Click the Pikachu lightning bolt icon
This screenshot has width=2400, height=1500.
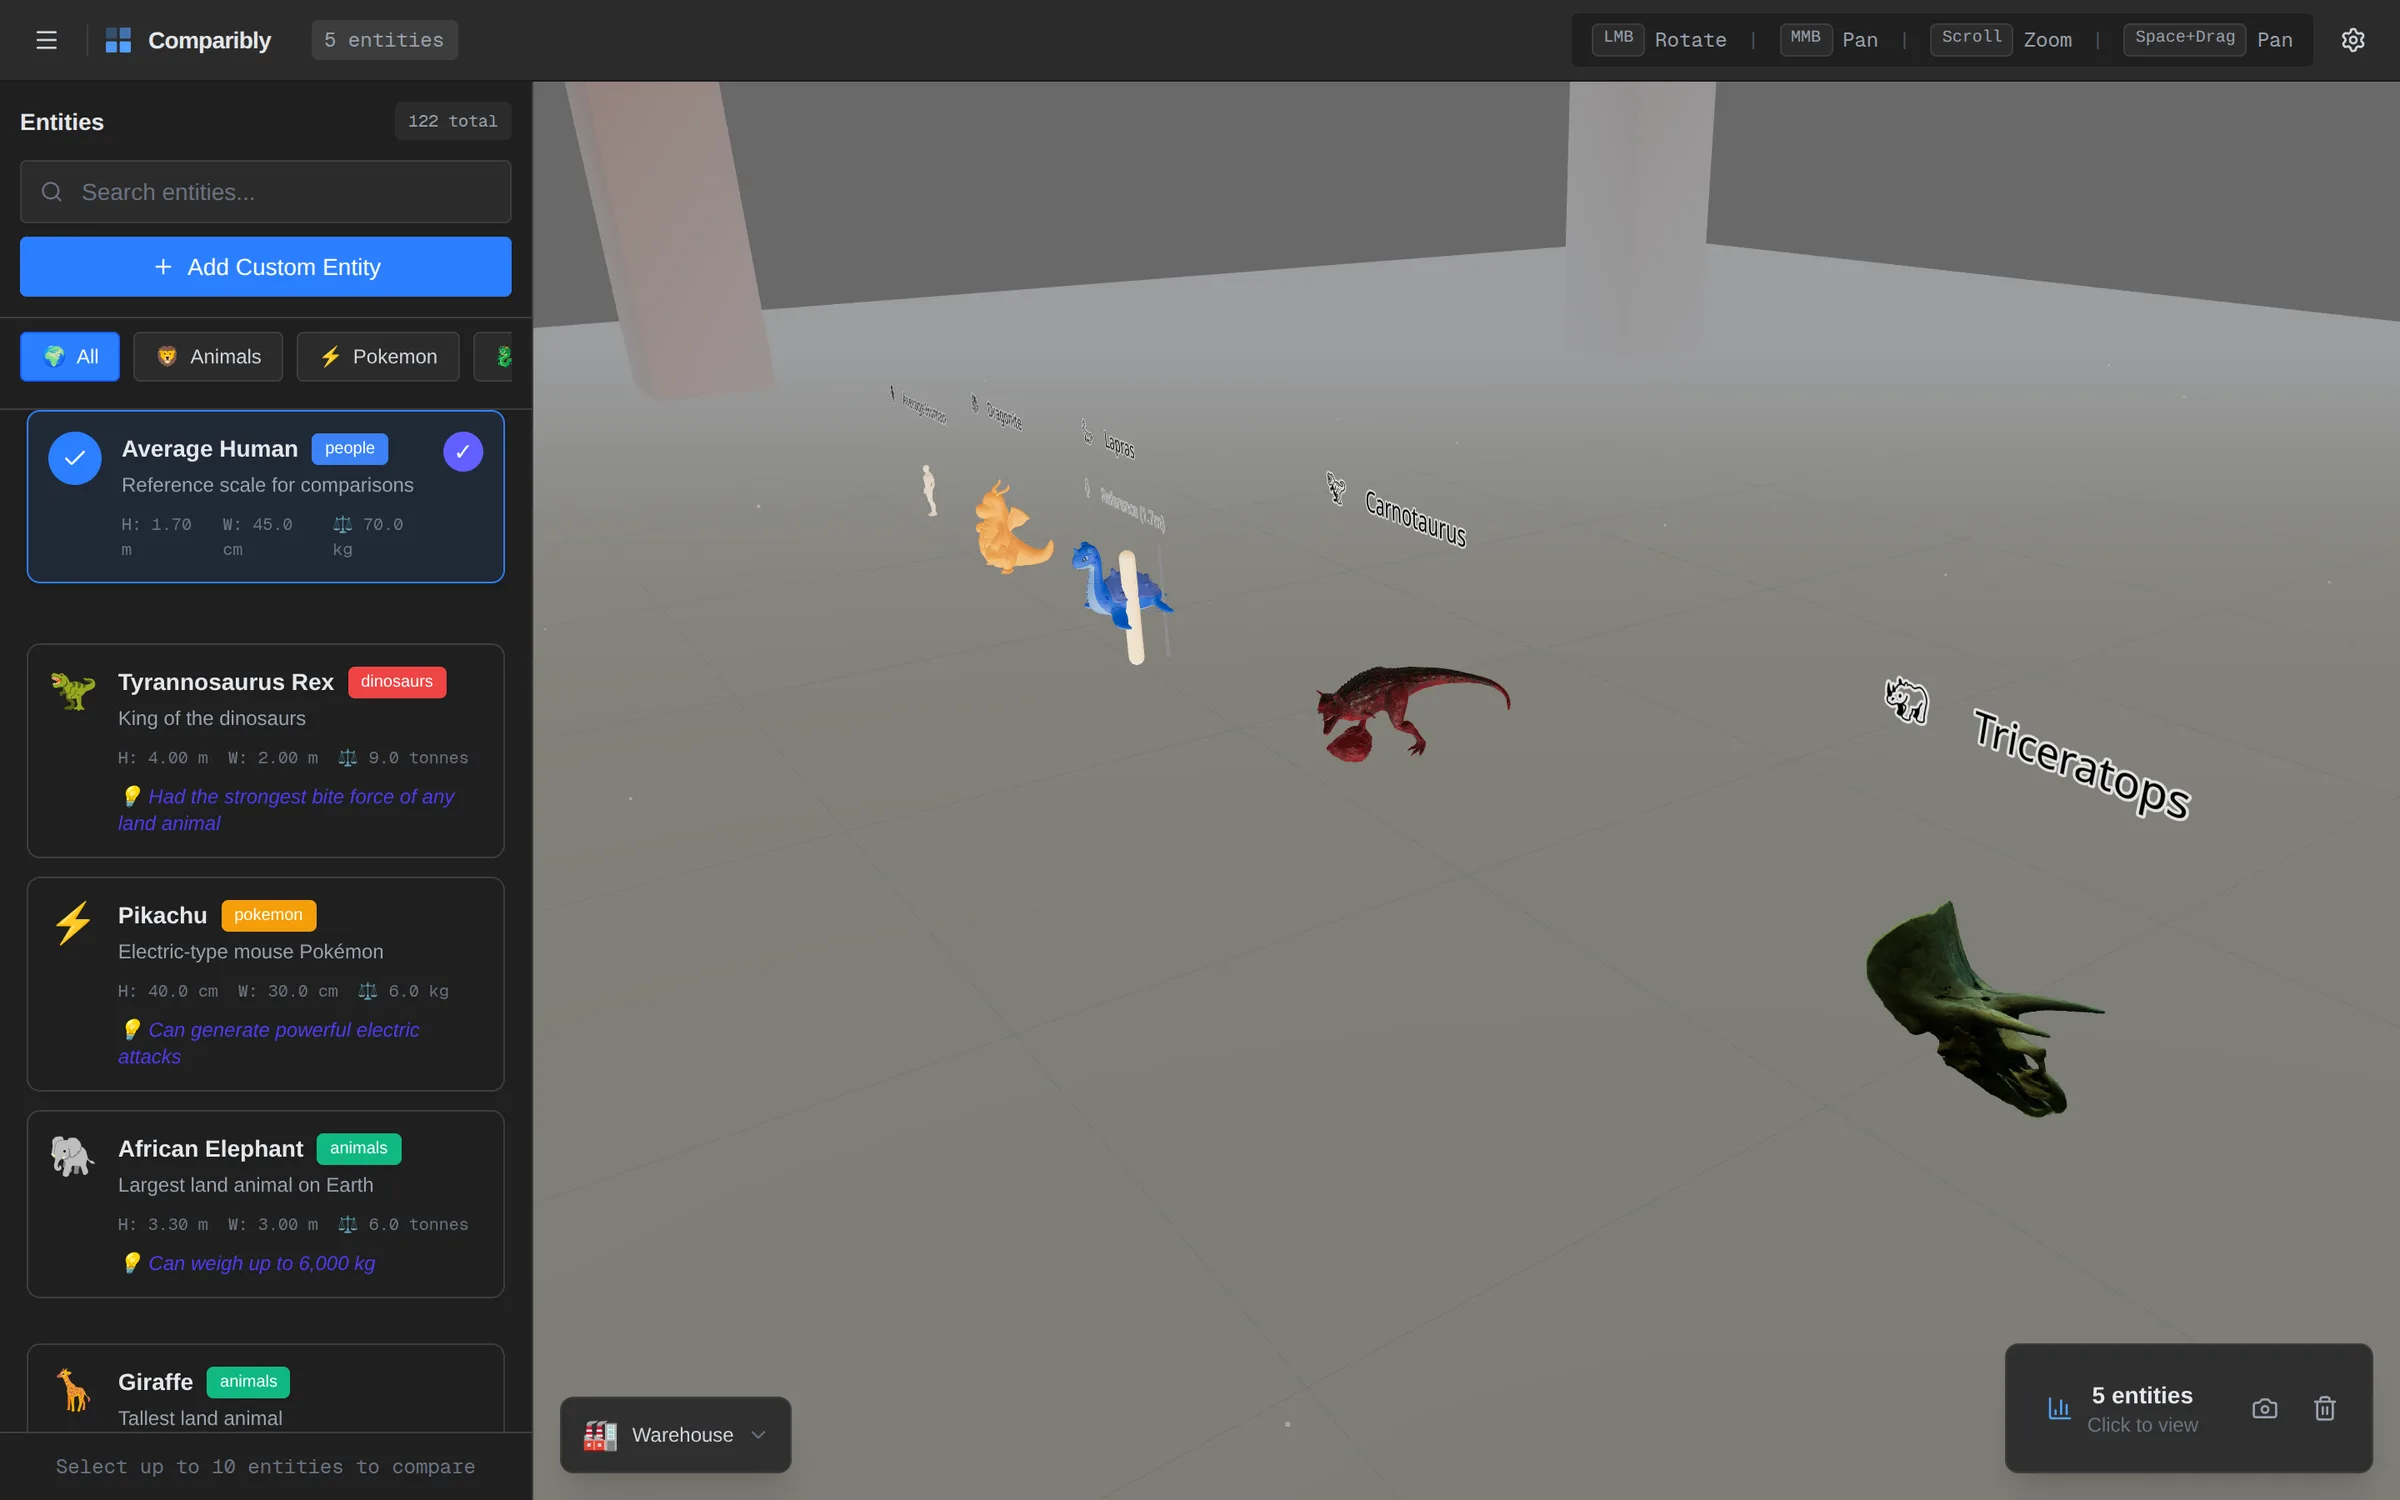72,923
